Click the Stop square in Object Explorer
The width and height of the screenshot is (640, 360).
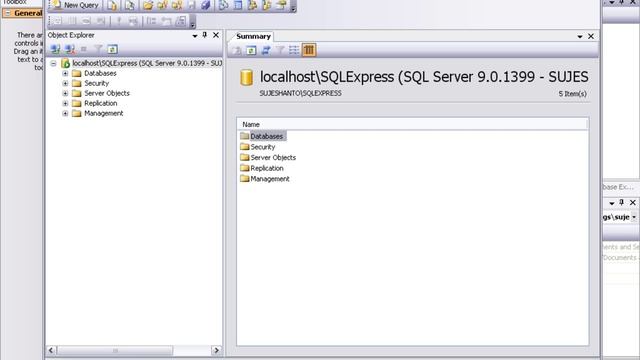click(84, 49)
